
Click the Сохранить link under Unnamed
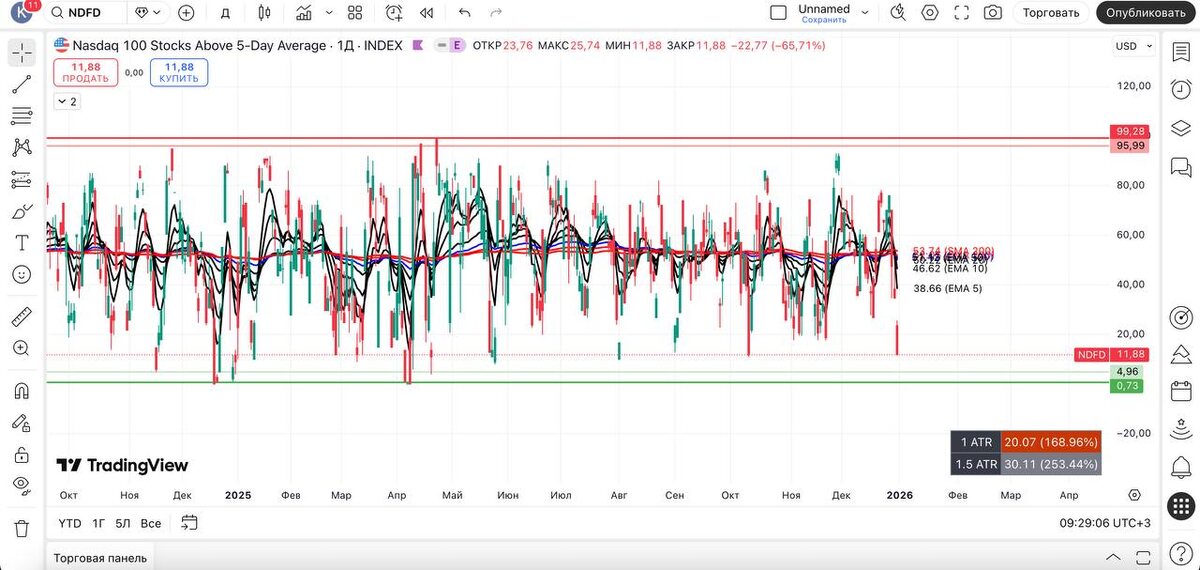(824, 19)
